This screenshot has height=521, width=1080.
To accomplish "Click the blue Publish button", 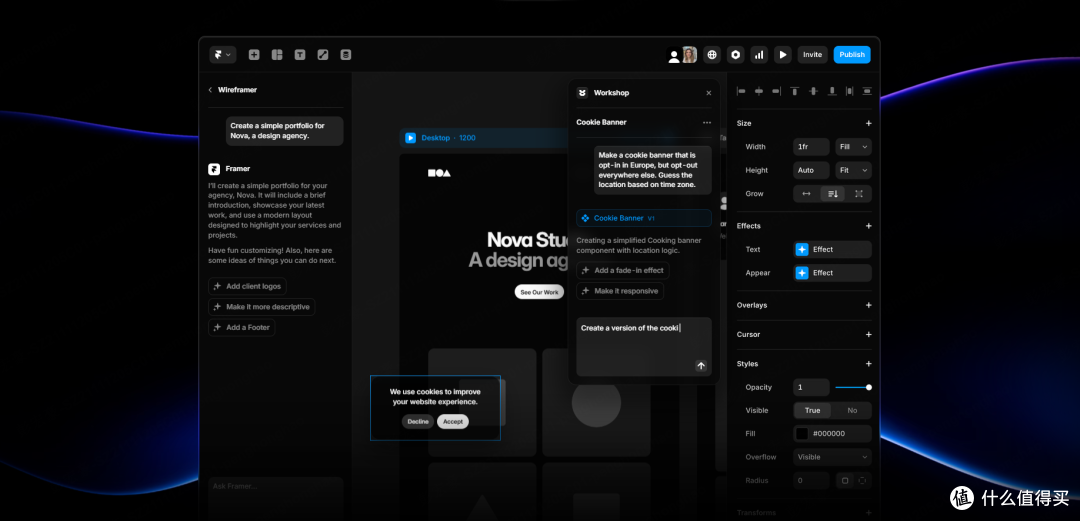I will click(x=852, y=55).
